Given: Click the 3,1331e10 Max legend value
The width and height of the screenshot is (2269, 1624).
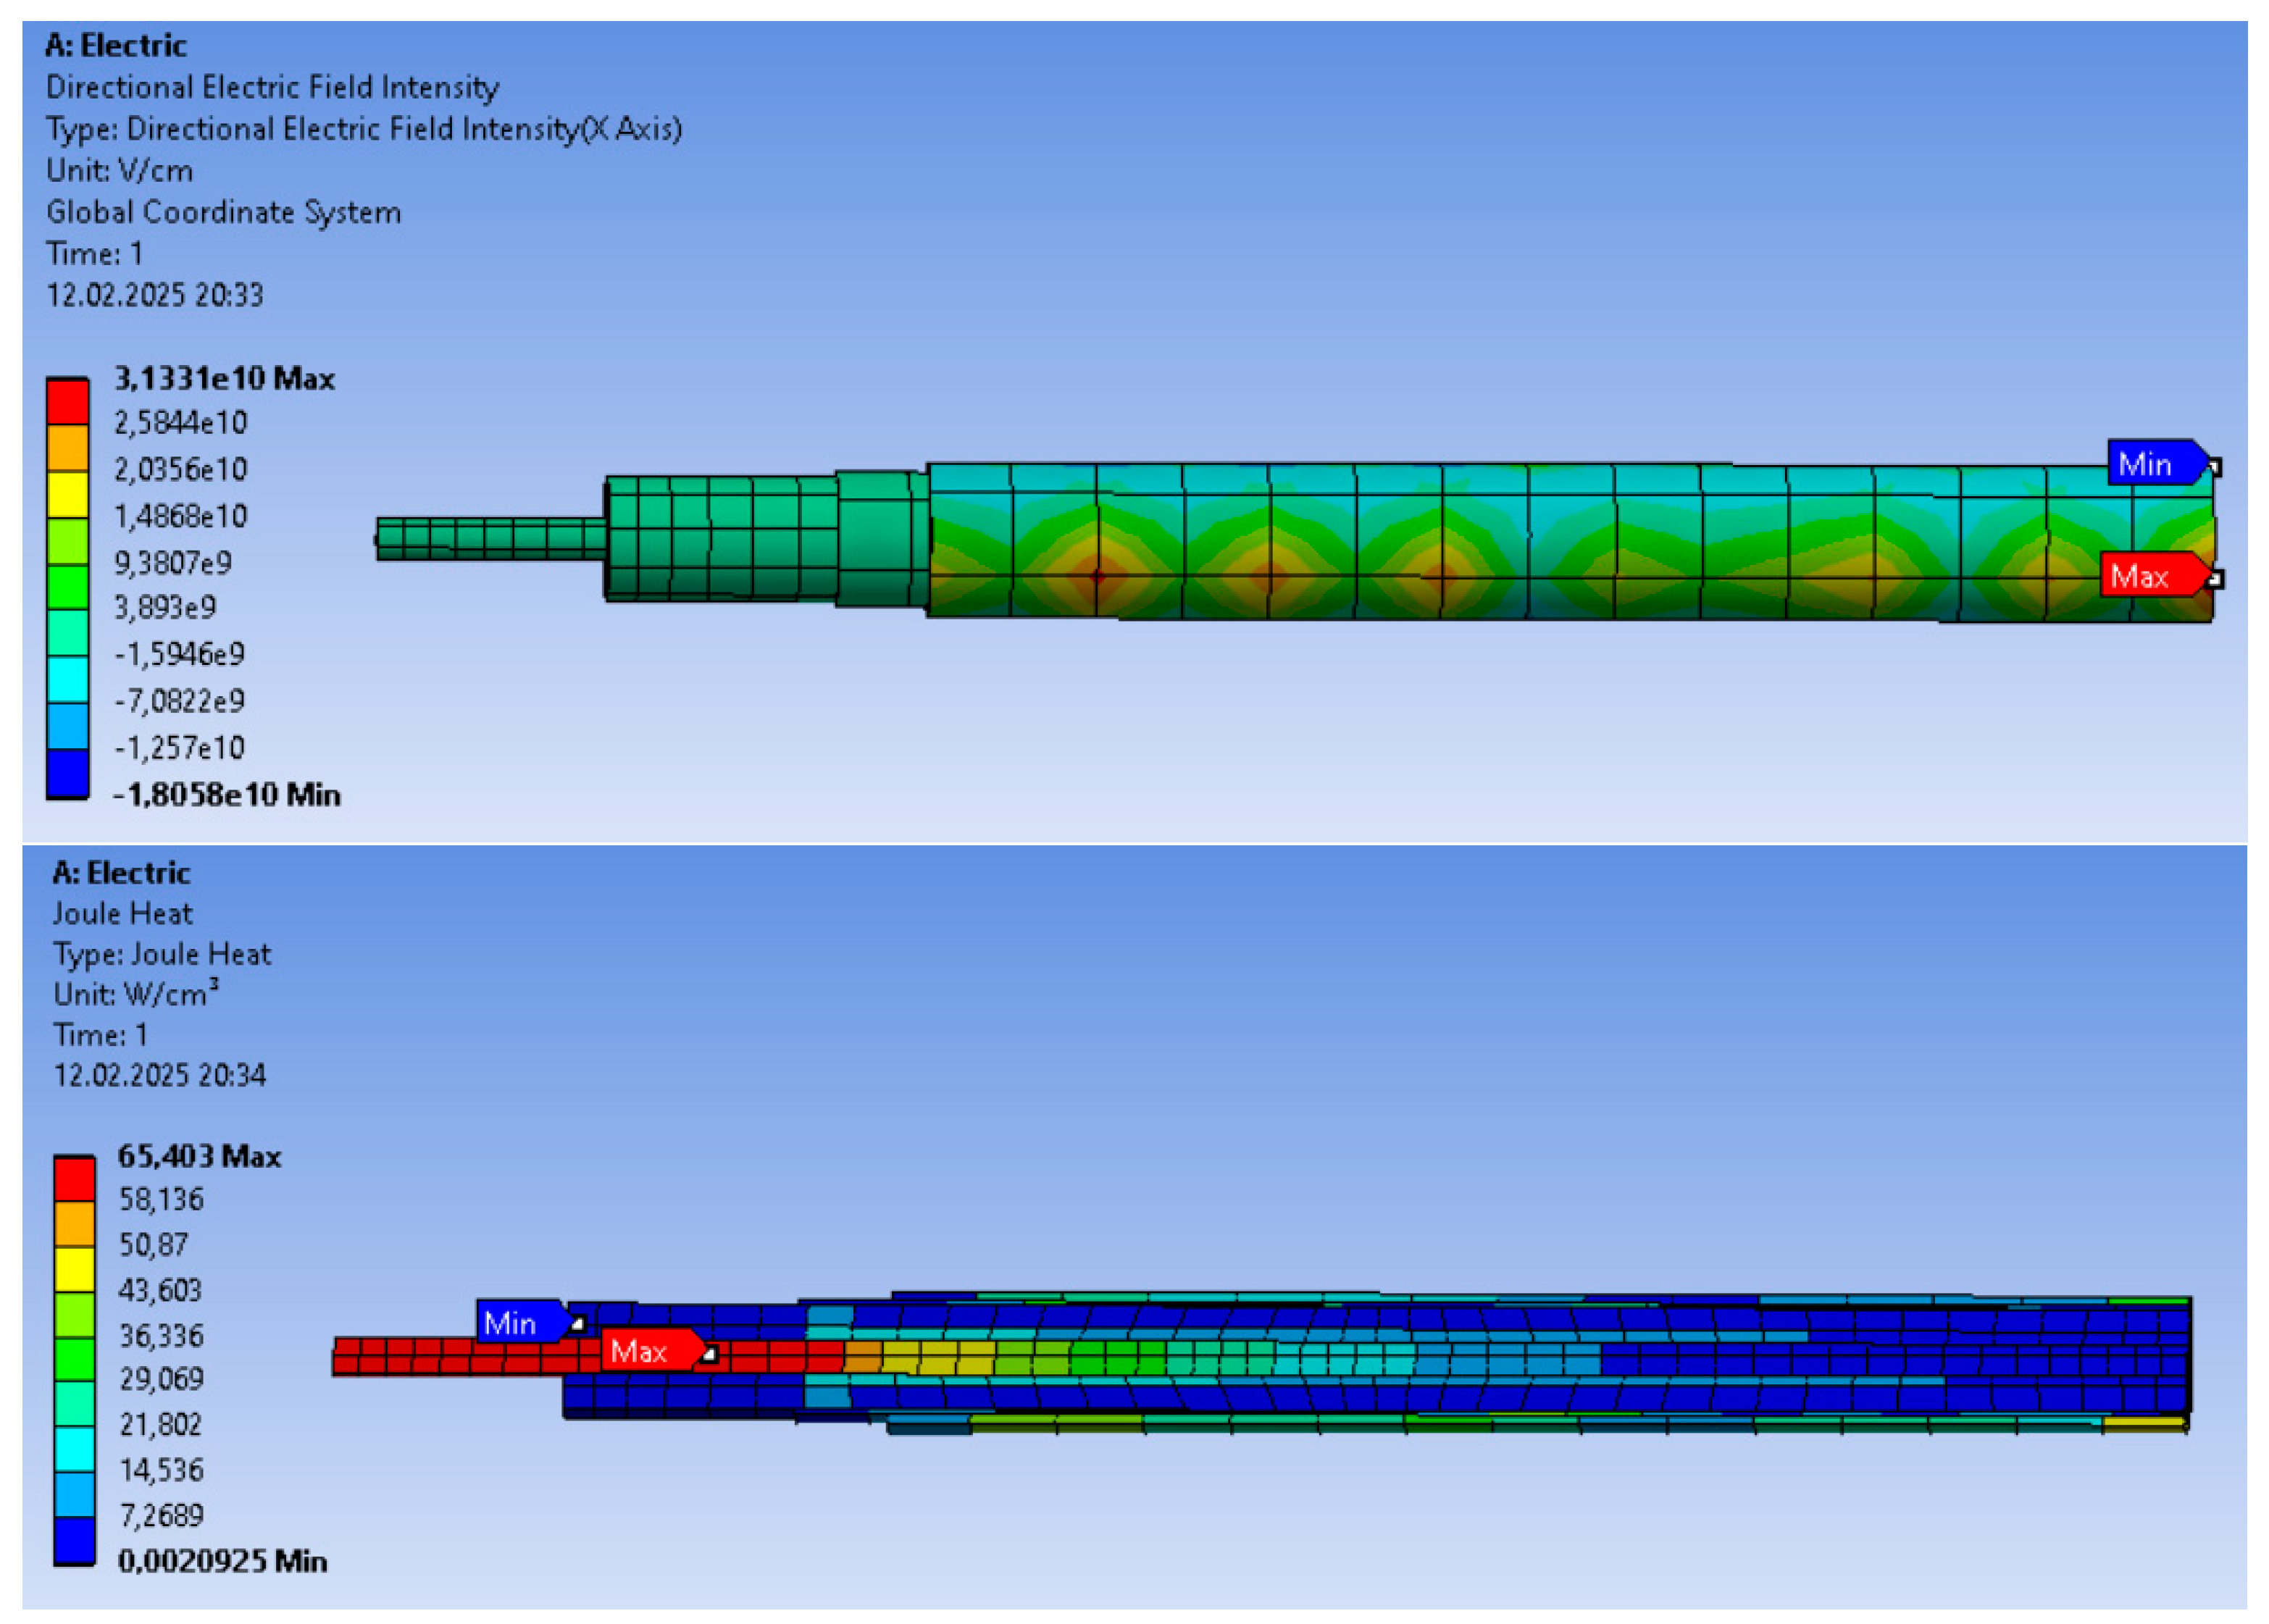Looking at the screenshot, I should 224,378.
